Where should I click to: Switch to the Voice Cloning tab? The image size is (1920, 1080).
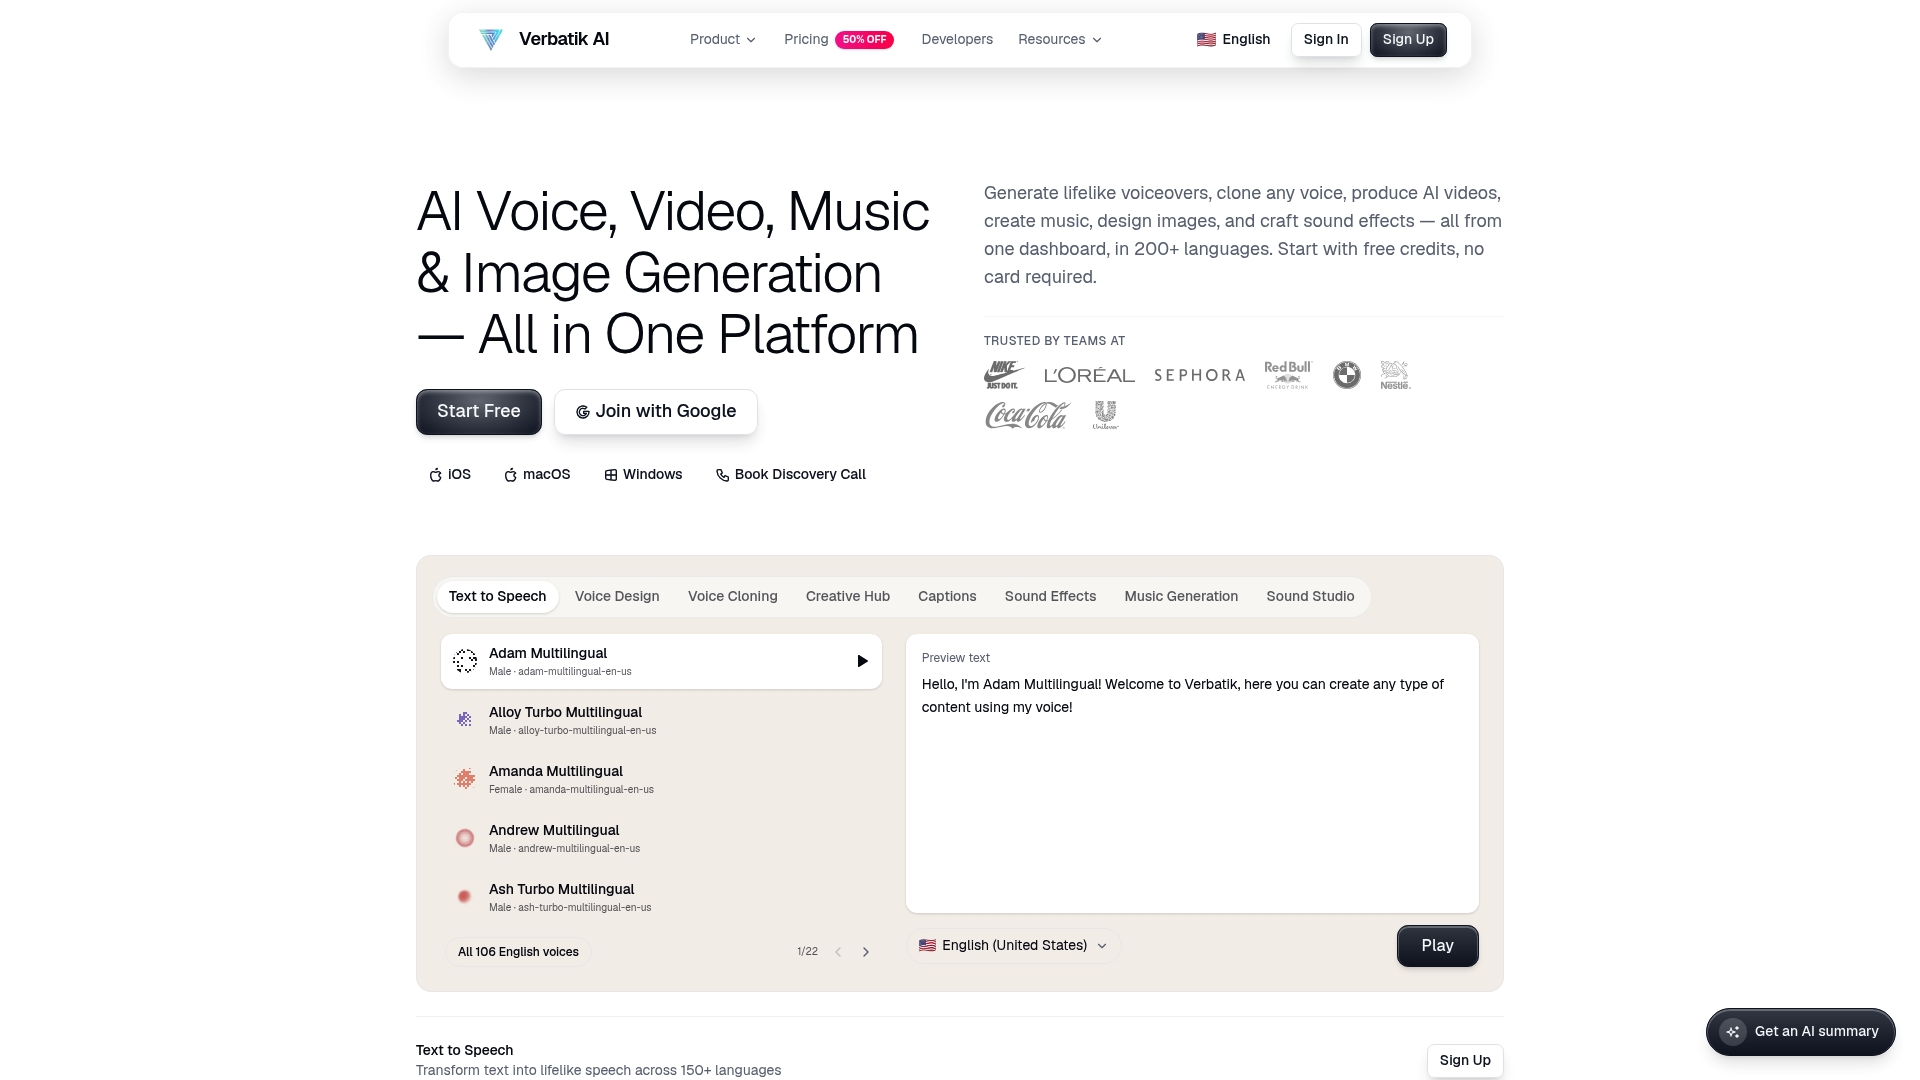coord(732,597)
